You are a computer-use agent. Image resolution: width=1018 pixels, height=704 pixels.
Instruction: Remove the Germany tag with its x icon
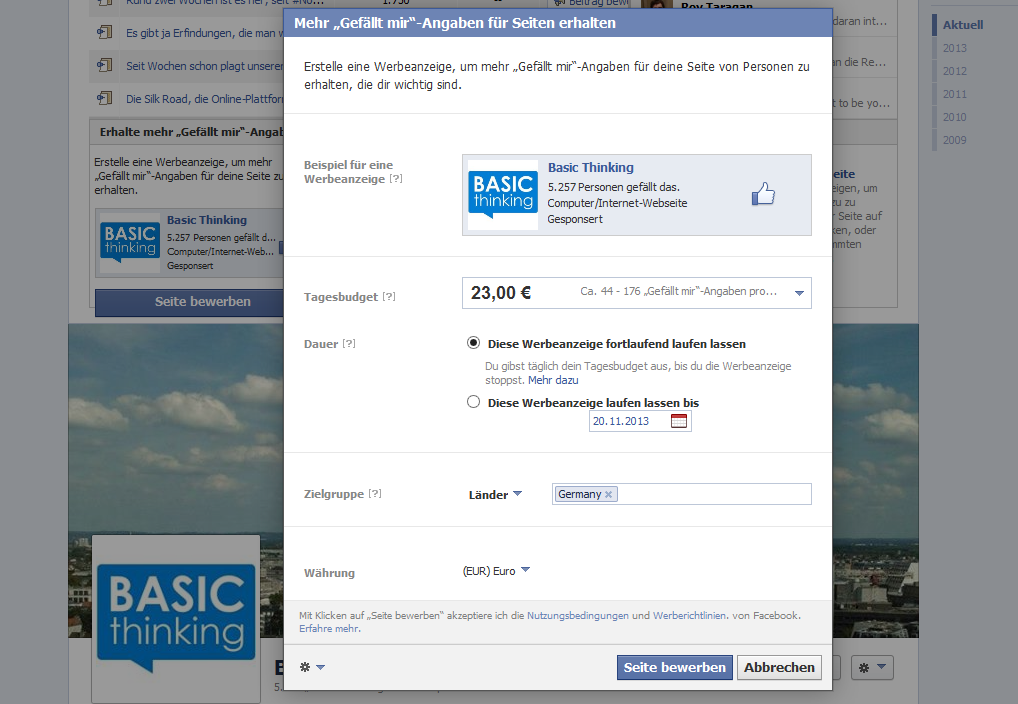608,494
